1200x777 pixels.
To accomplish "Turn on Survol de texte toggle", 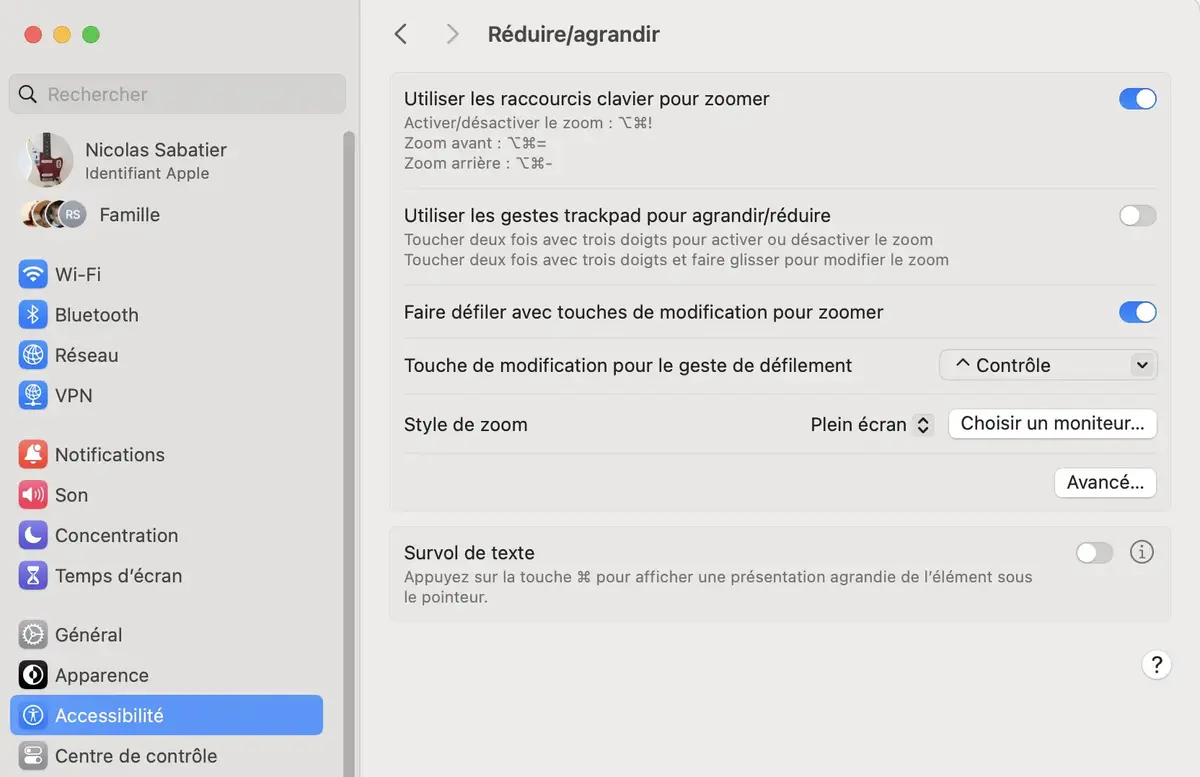I will [x=1094, y=553].
